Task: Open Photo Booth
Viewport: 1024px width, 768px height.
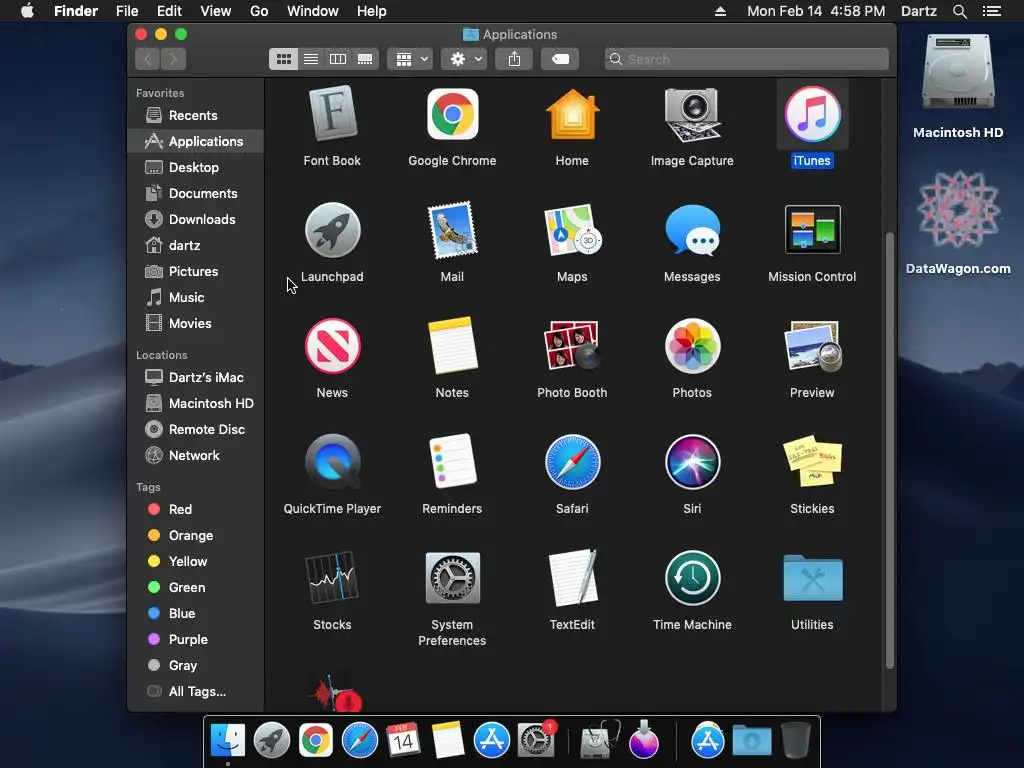Action: tap(572, 346)
